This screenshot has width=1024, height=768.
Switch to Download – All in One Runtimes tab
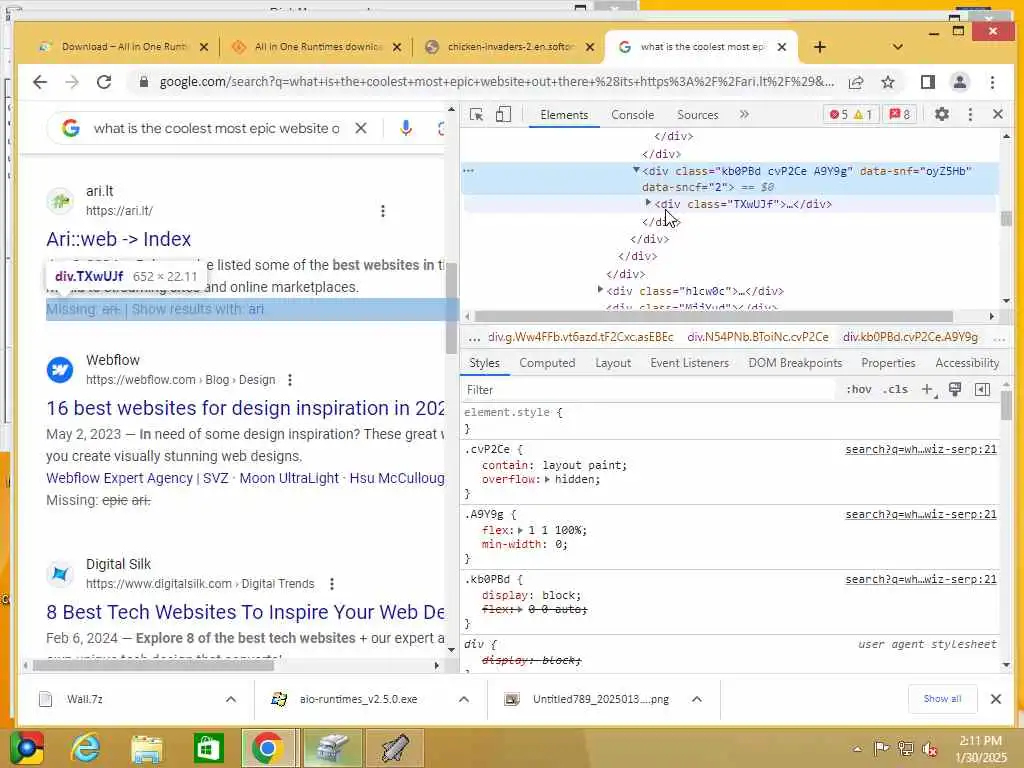tap(123, 47)
